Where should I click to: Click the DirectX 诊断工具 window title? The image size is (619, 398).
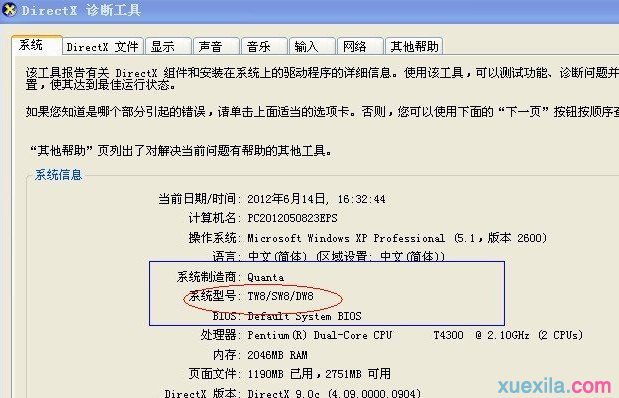point(81,10)
